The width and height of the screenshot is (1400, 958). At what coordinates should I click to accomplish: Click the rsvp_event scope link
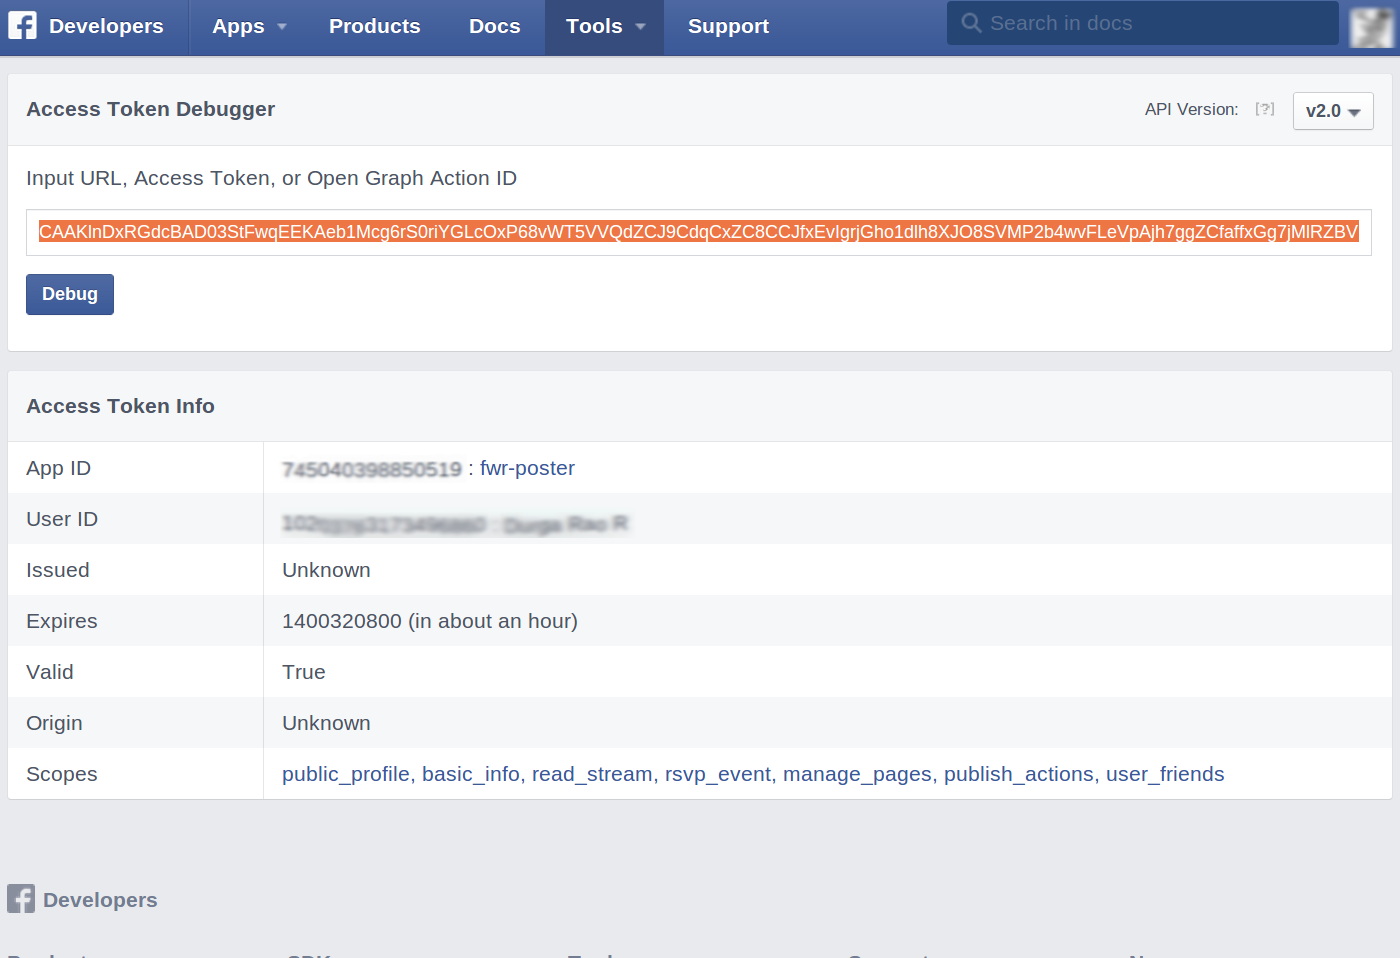tap(718, 774)
